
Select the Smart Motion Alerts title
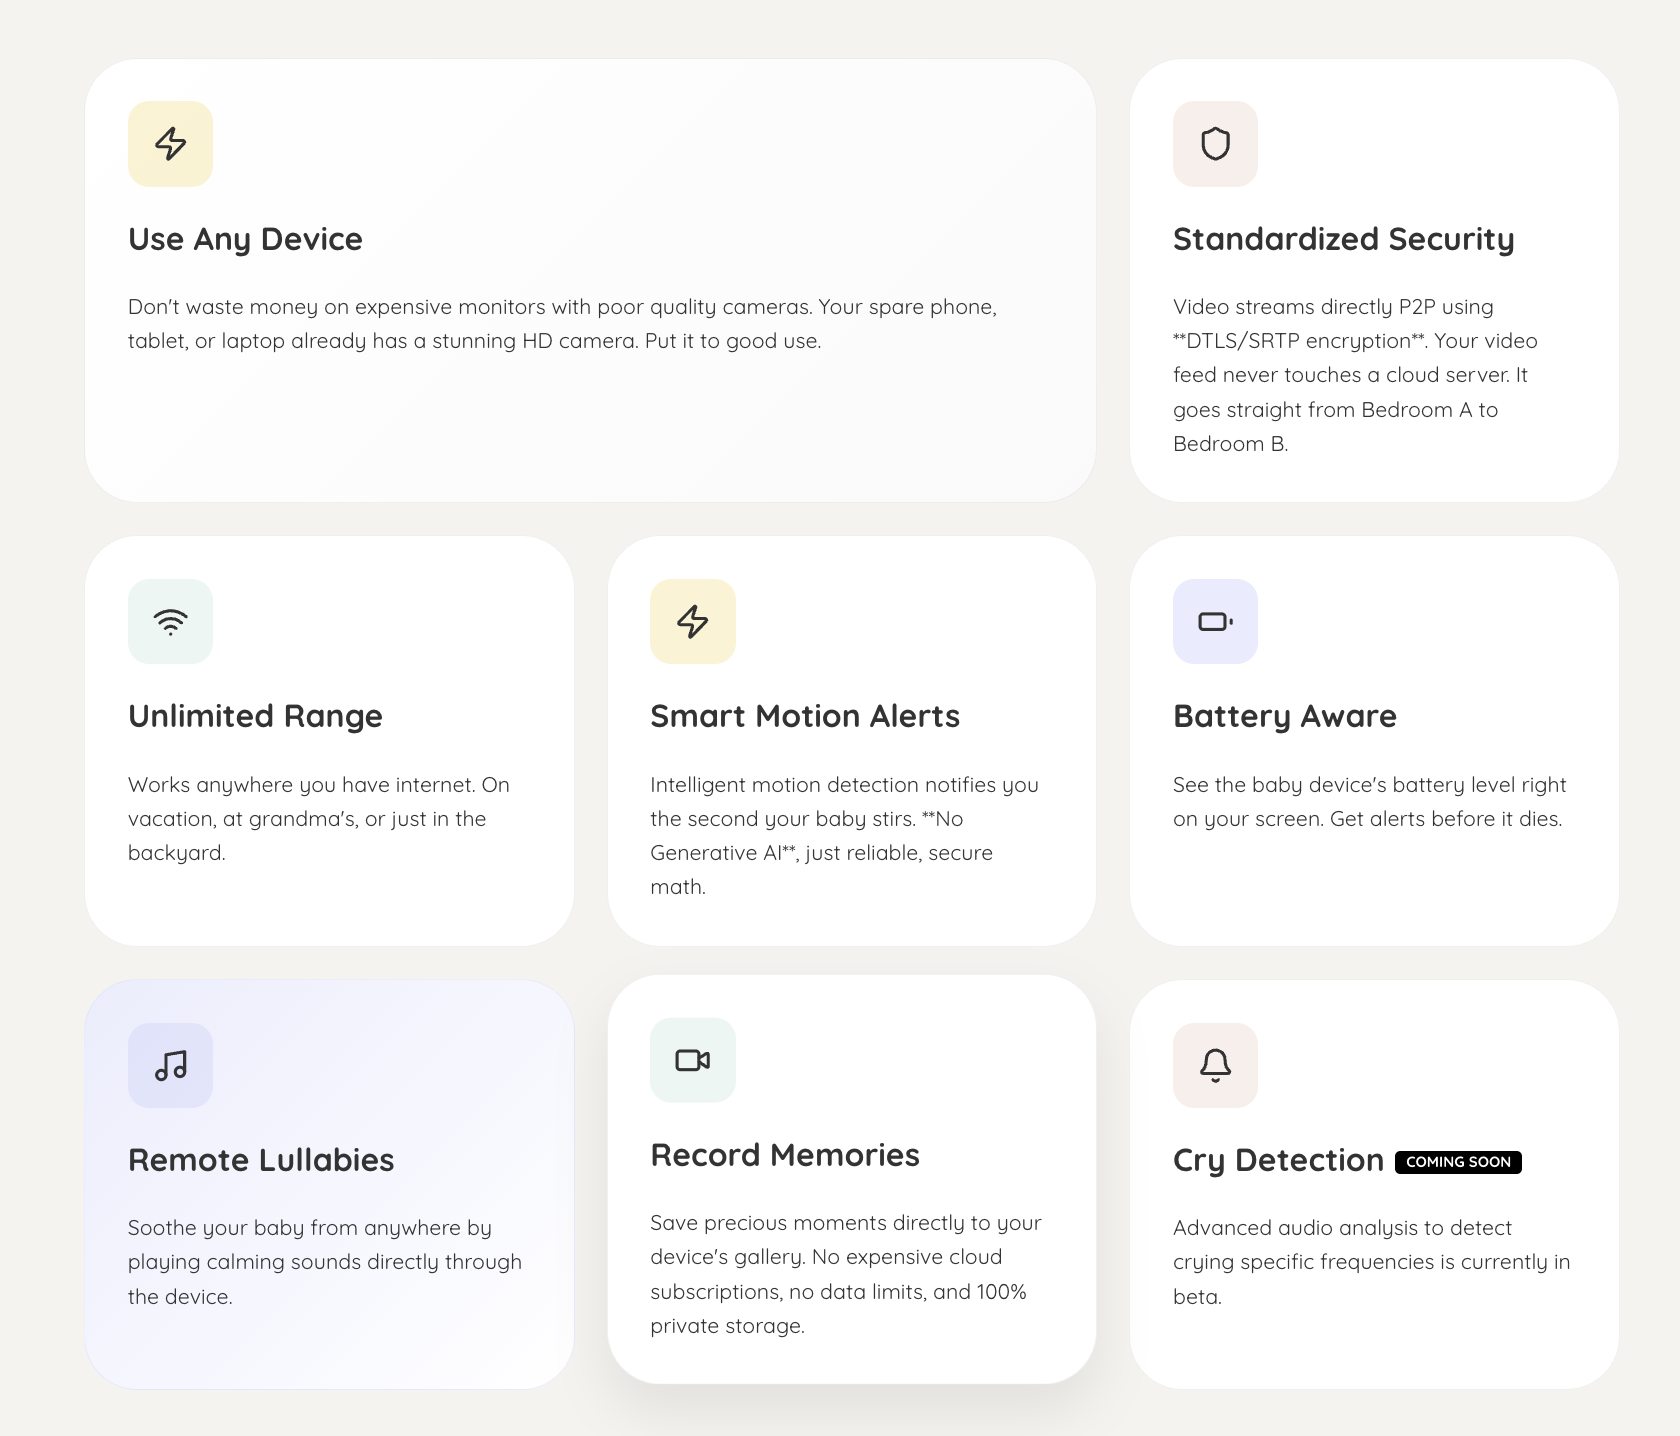pyautogui.click(x=805, y=716)
